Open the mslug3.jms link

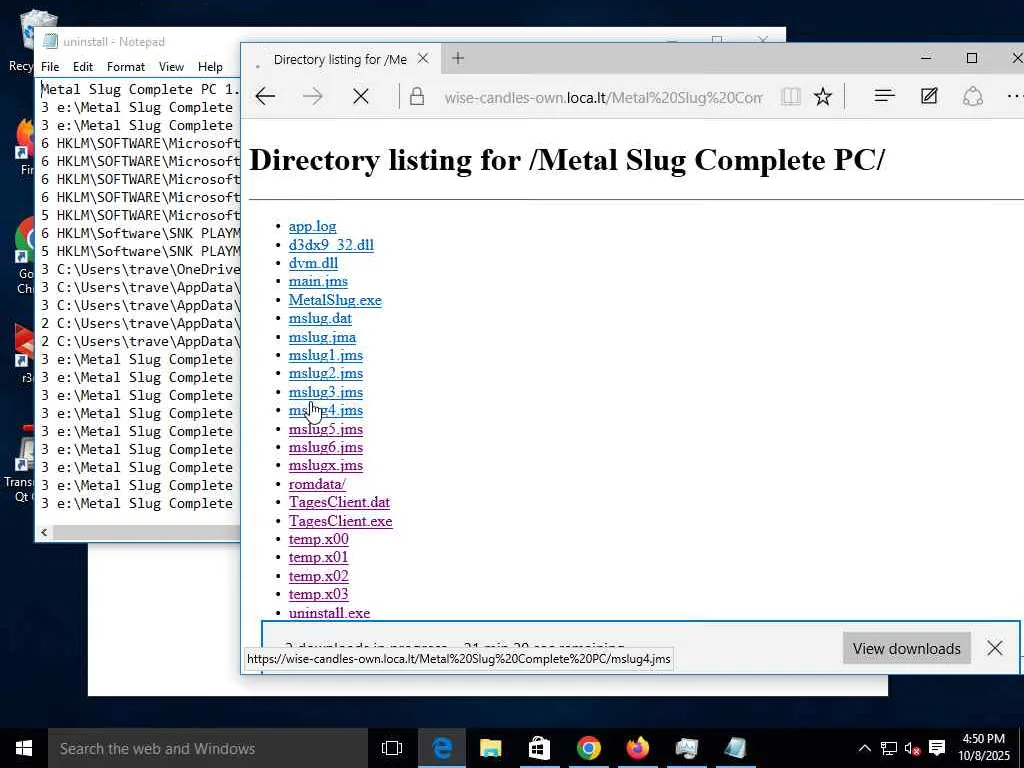325,392
